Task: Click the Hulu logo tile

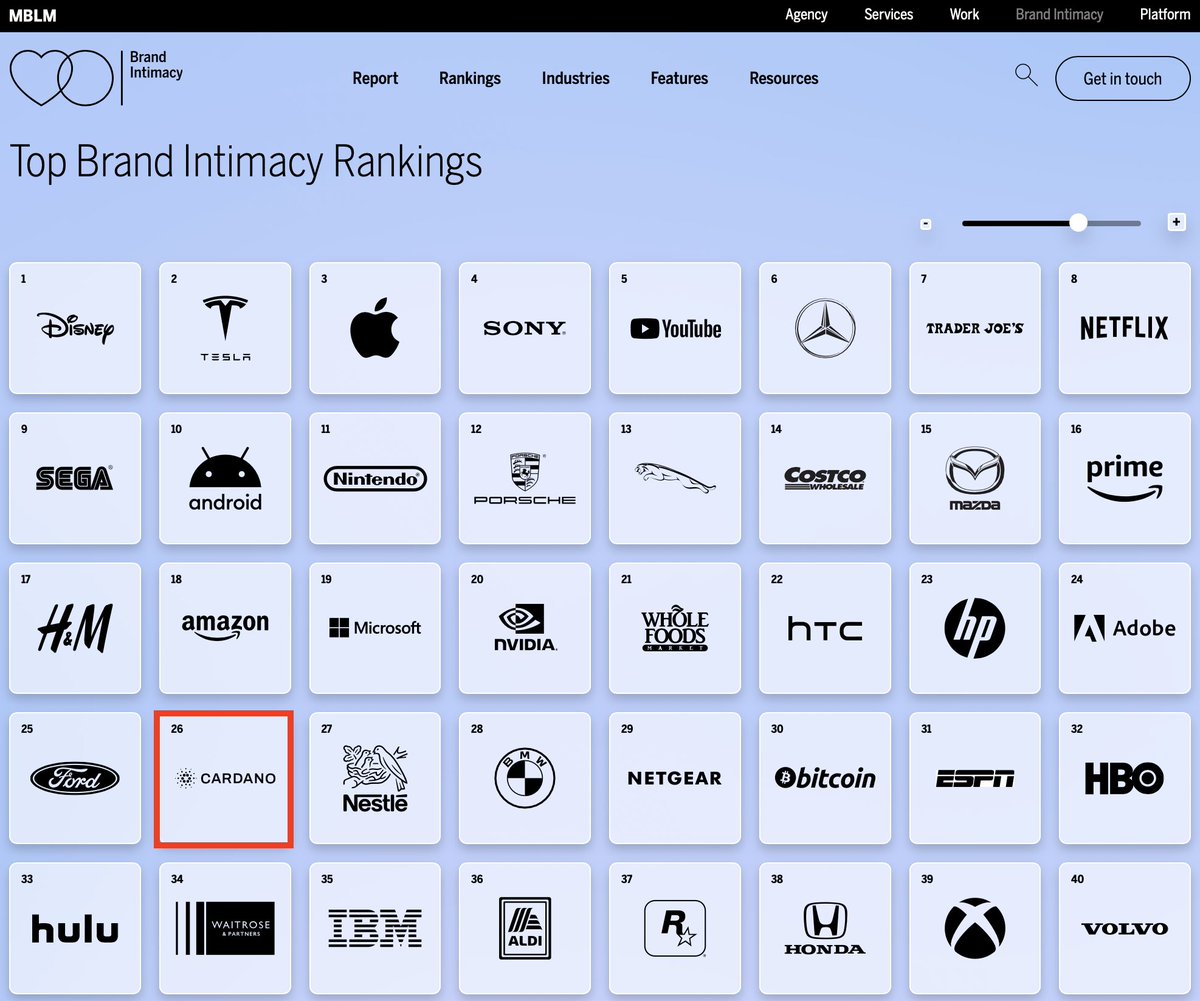Action: (x=75, y=928)
